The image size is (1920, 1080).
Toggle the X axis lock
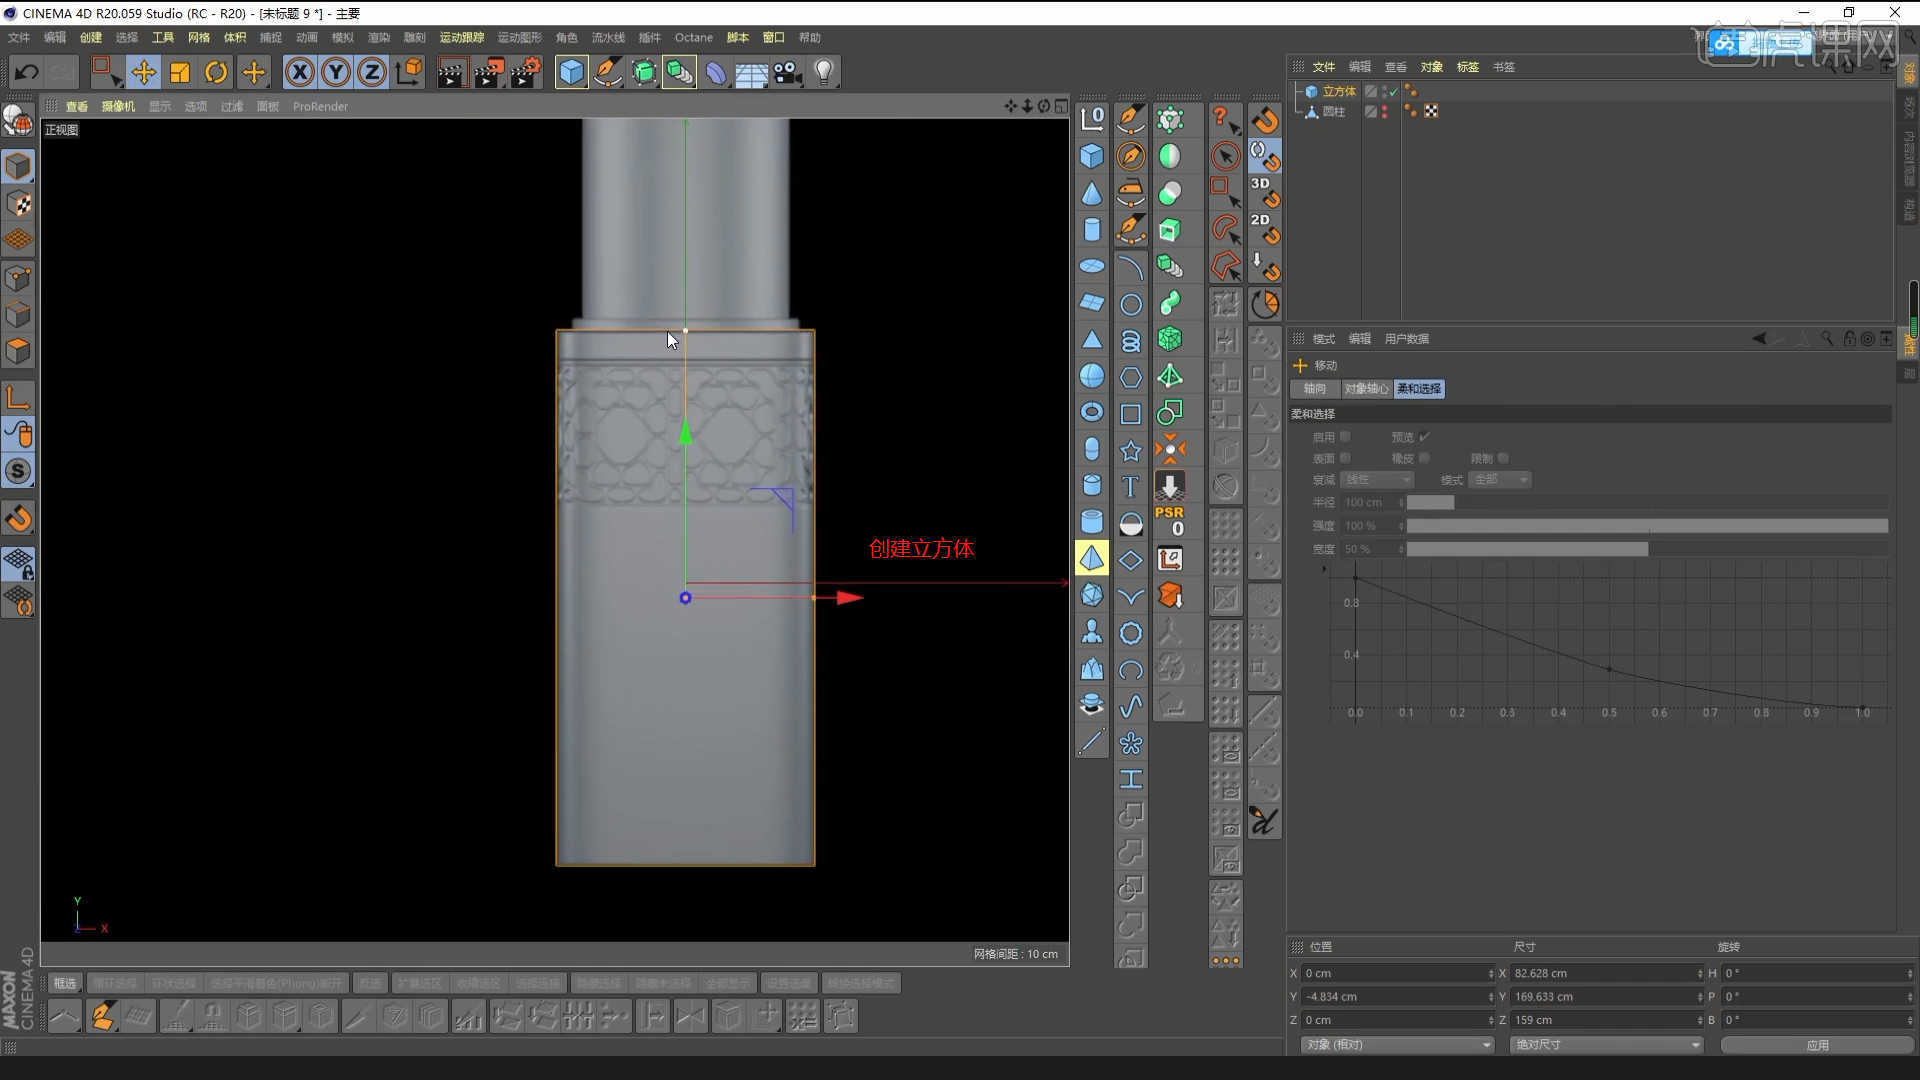299,72
